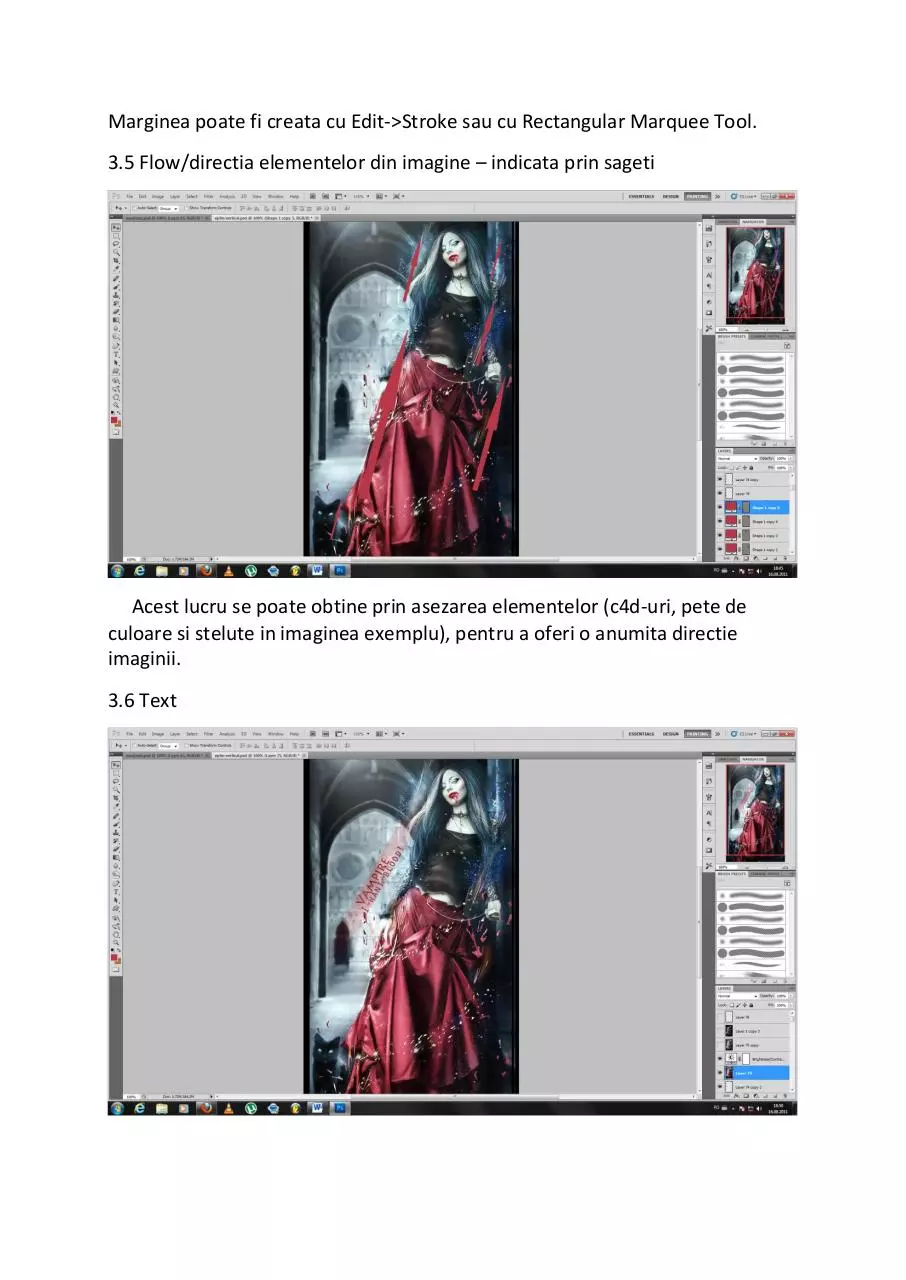Image resolution: width=906 pixels, height=1280 pixels.
Task: Open the Auto-Select Group dropdown in 3.5 screenshot
Action: point(169,209)
